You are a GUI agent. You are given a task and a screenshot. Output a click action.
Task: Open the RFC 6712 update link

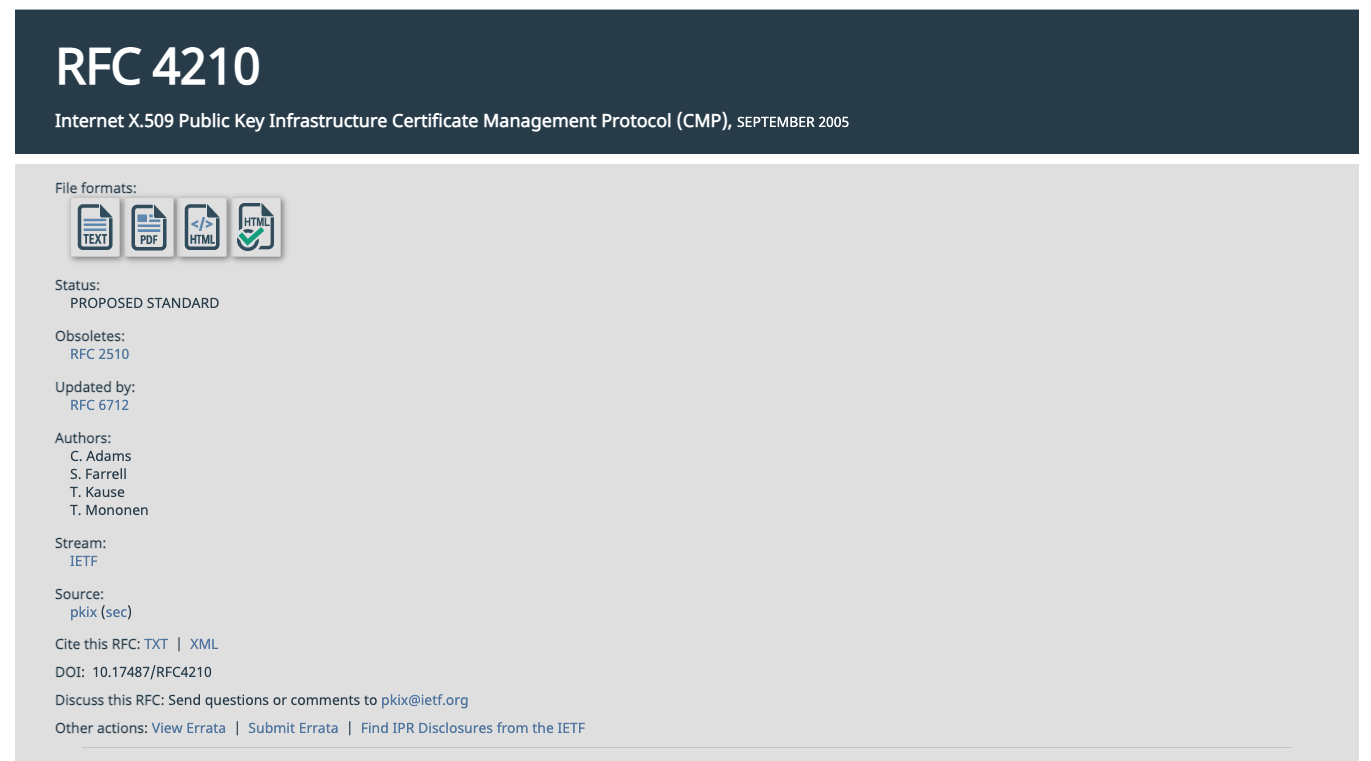[x=99, y=405]
